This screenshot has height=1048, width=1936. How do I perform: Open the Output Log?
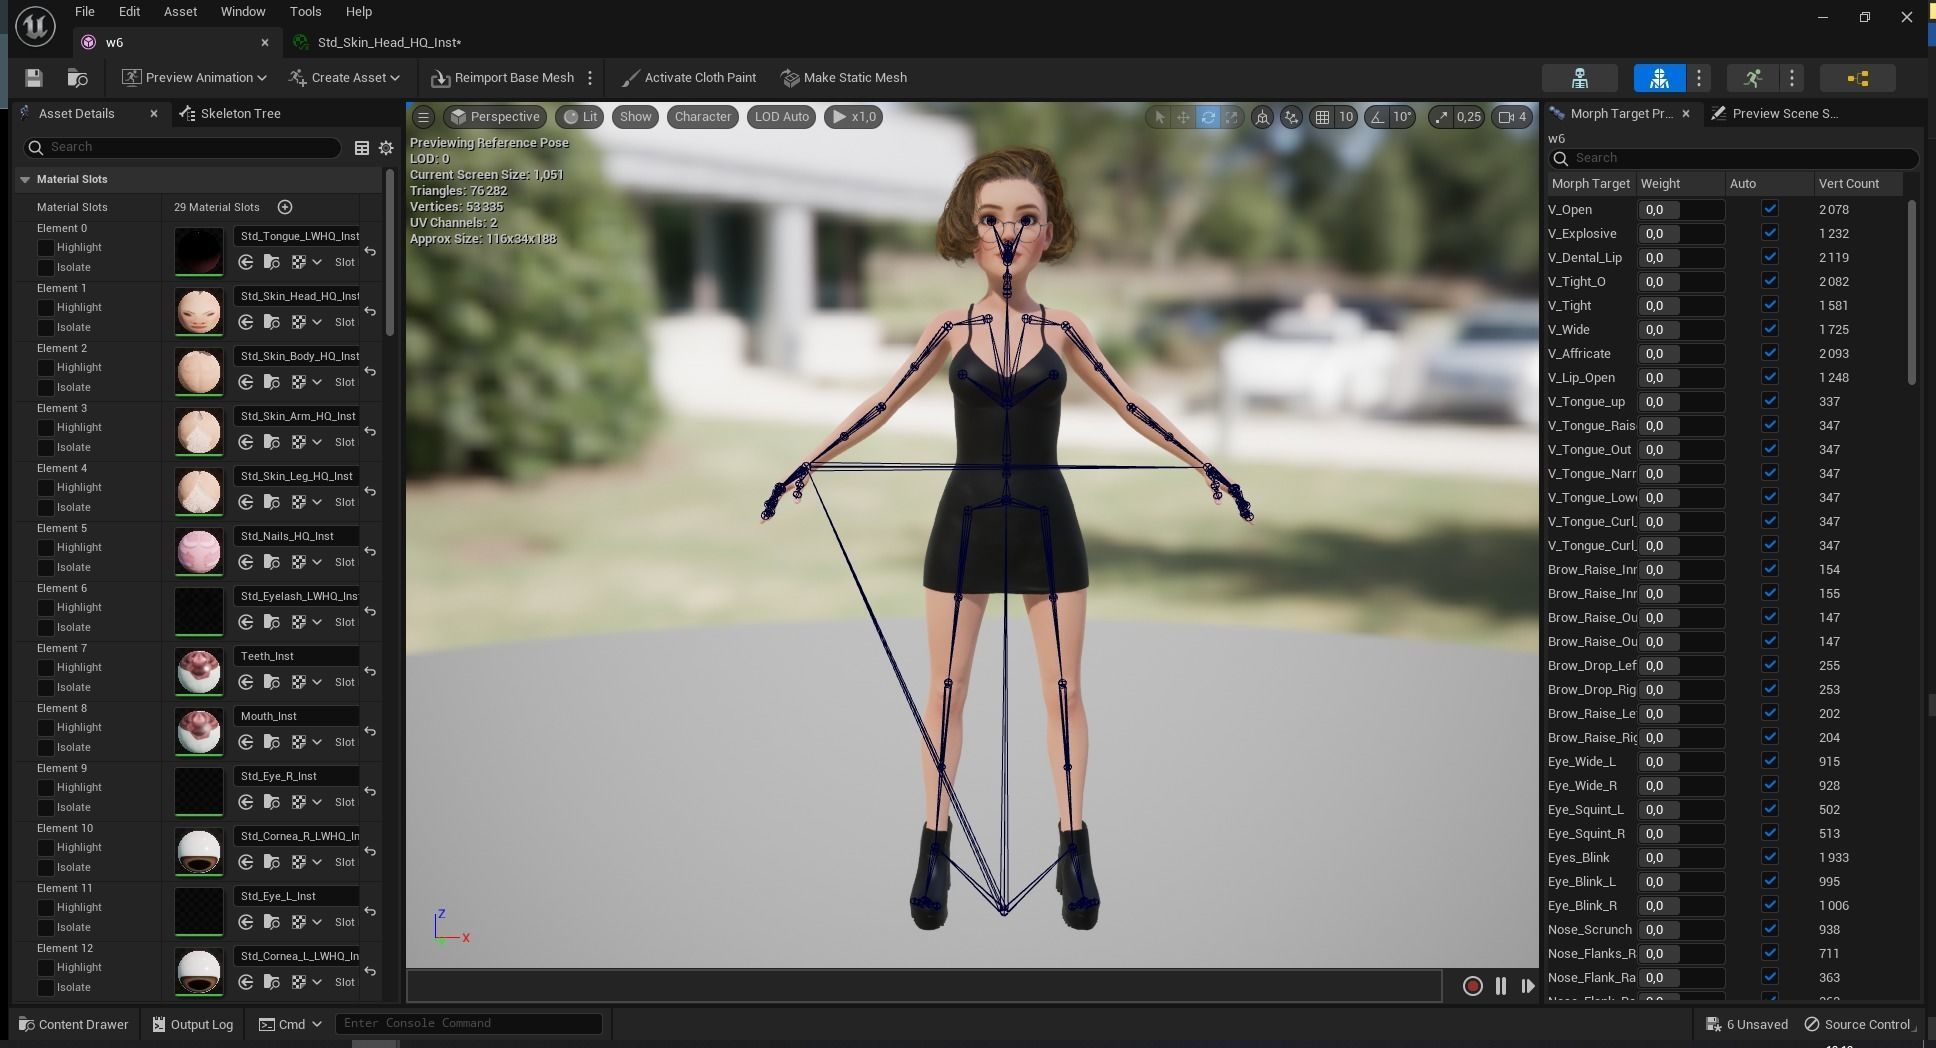point(193,1024)
